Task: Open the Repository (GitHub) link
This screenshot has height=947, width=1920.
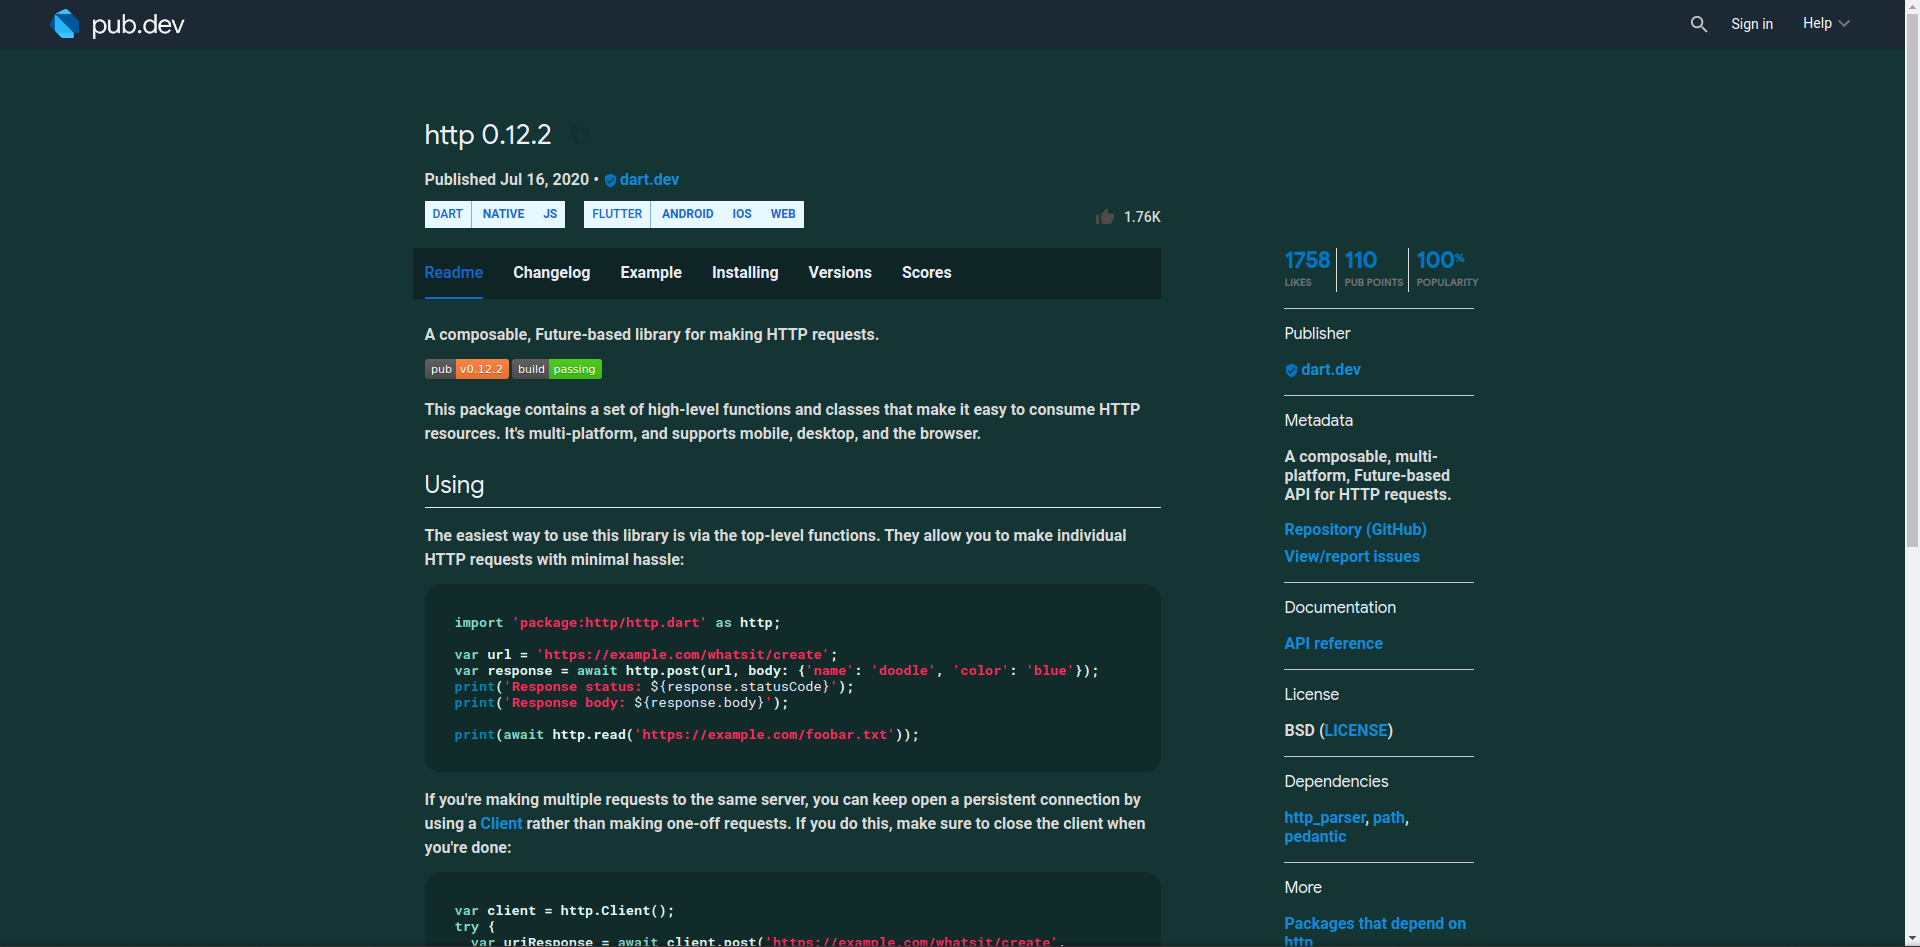Action: click(x=1355, y=530)
